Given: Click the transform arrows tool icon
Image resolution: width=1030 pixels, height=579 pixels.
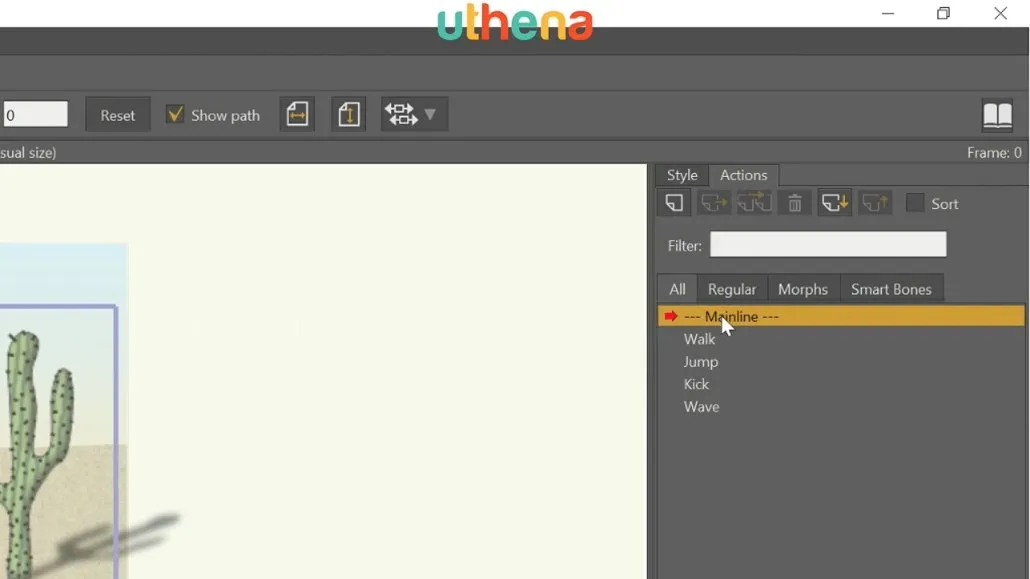Looking at the screenshot, I should (x=401, y=114).
